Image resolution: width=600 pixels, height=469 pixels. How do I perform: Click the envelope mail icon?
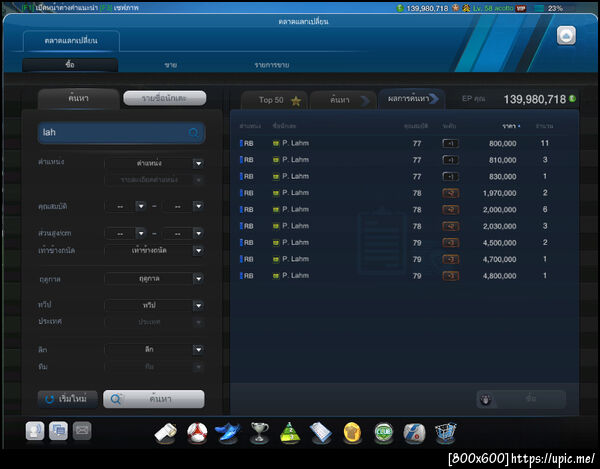pos(82,431)
